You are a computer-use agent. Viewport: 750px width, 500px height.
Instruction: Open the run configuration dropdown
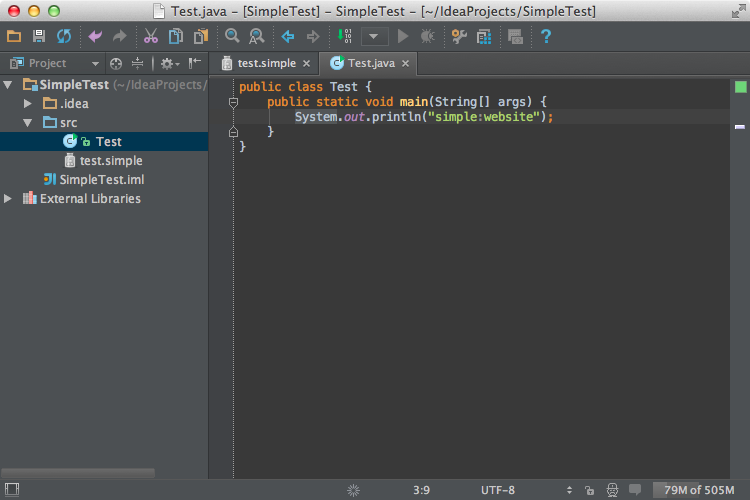[375, 37]
